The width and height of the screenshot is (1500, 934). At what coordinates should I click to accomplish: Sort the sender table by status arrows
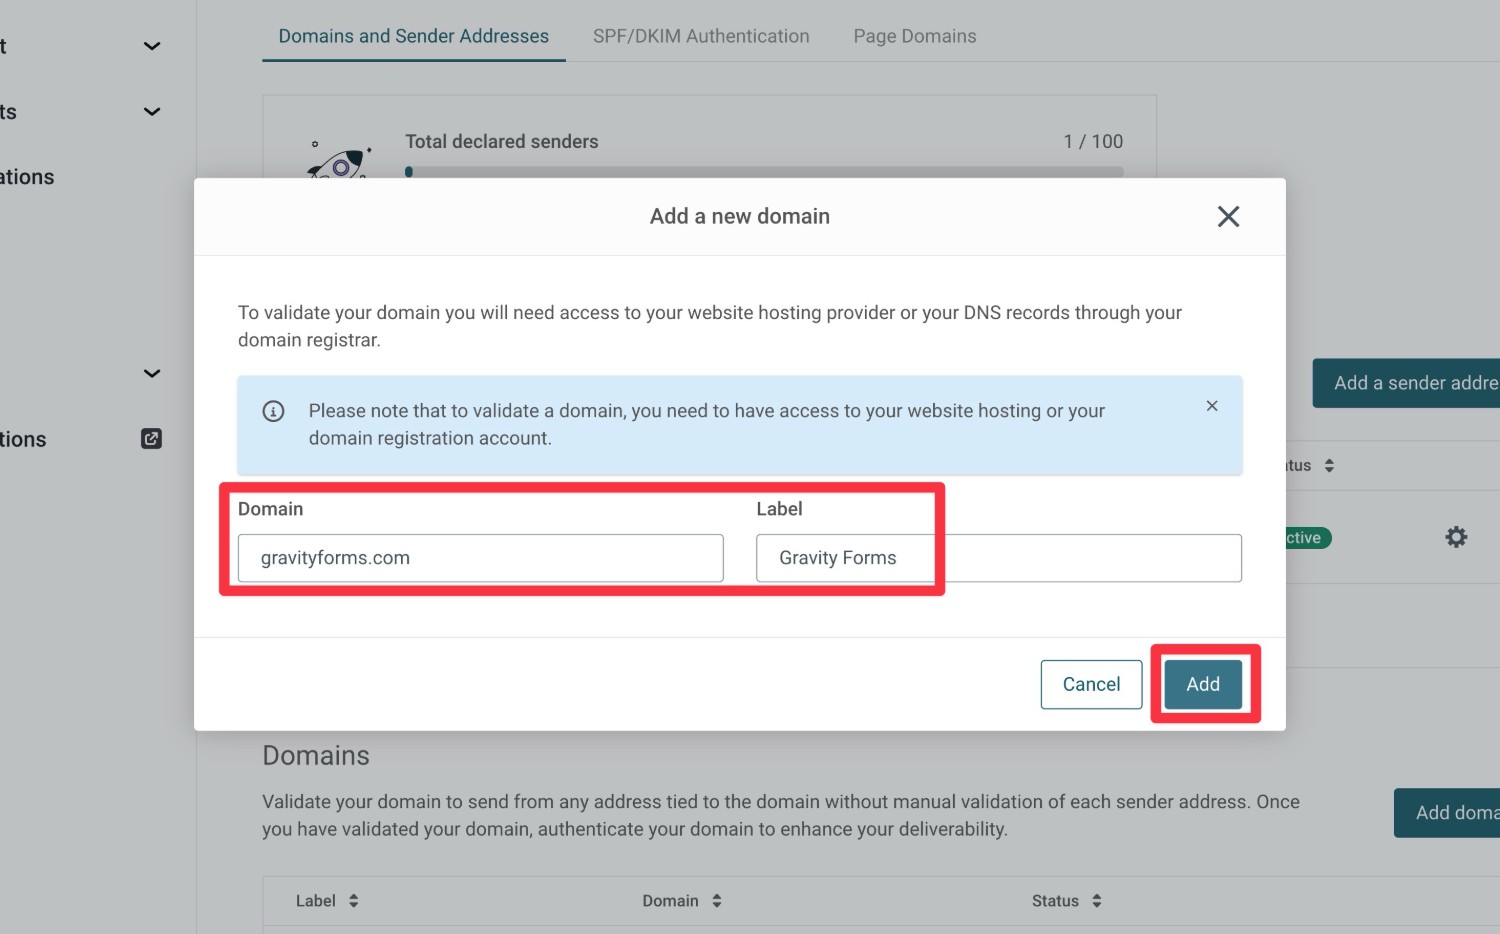[x=1329, y=465]
